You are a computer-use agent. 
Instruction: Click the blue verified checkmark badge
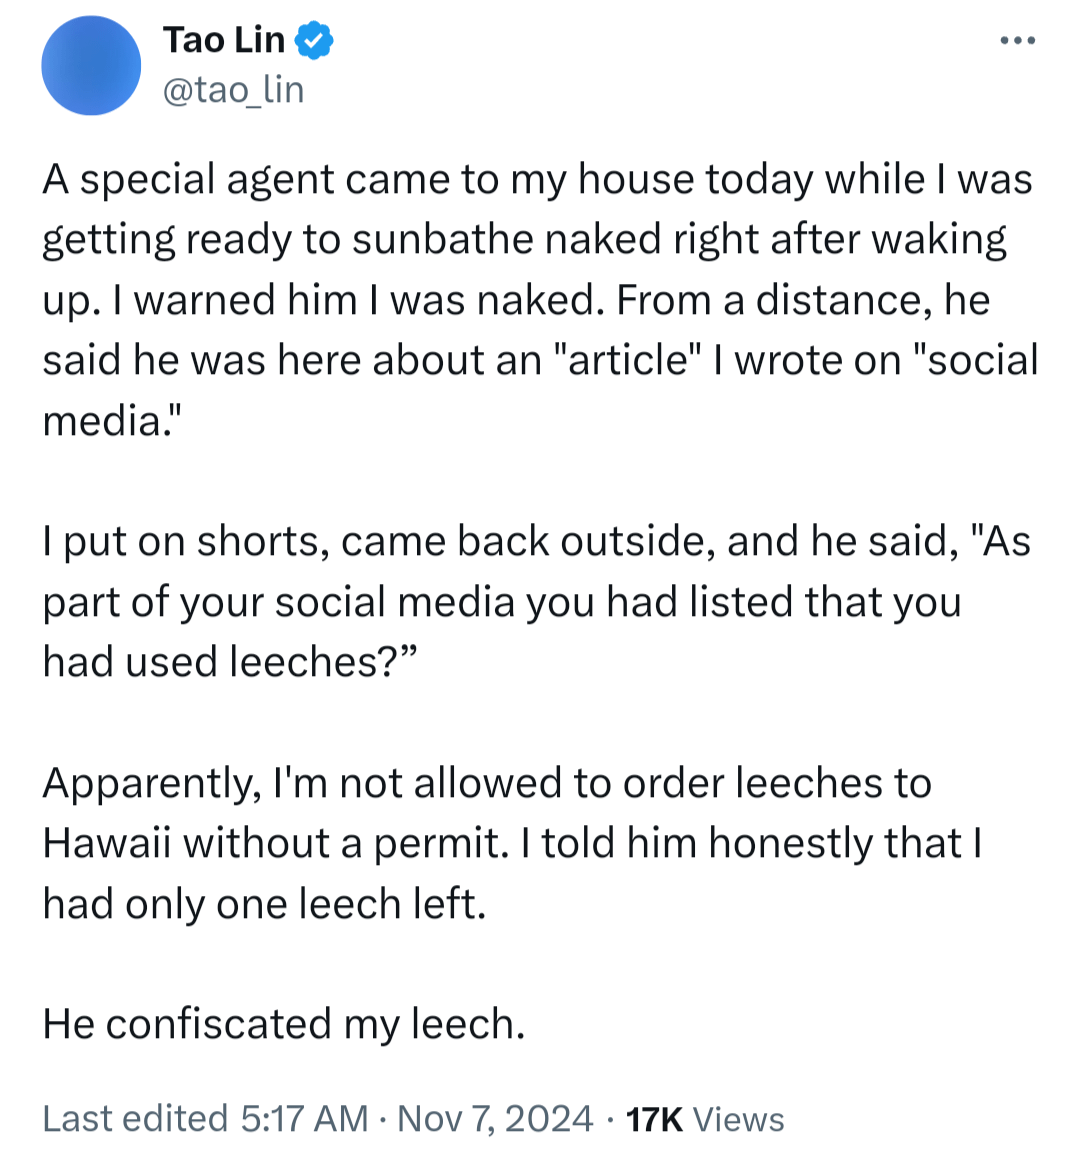click(x=313, y=41)
